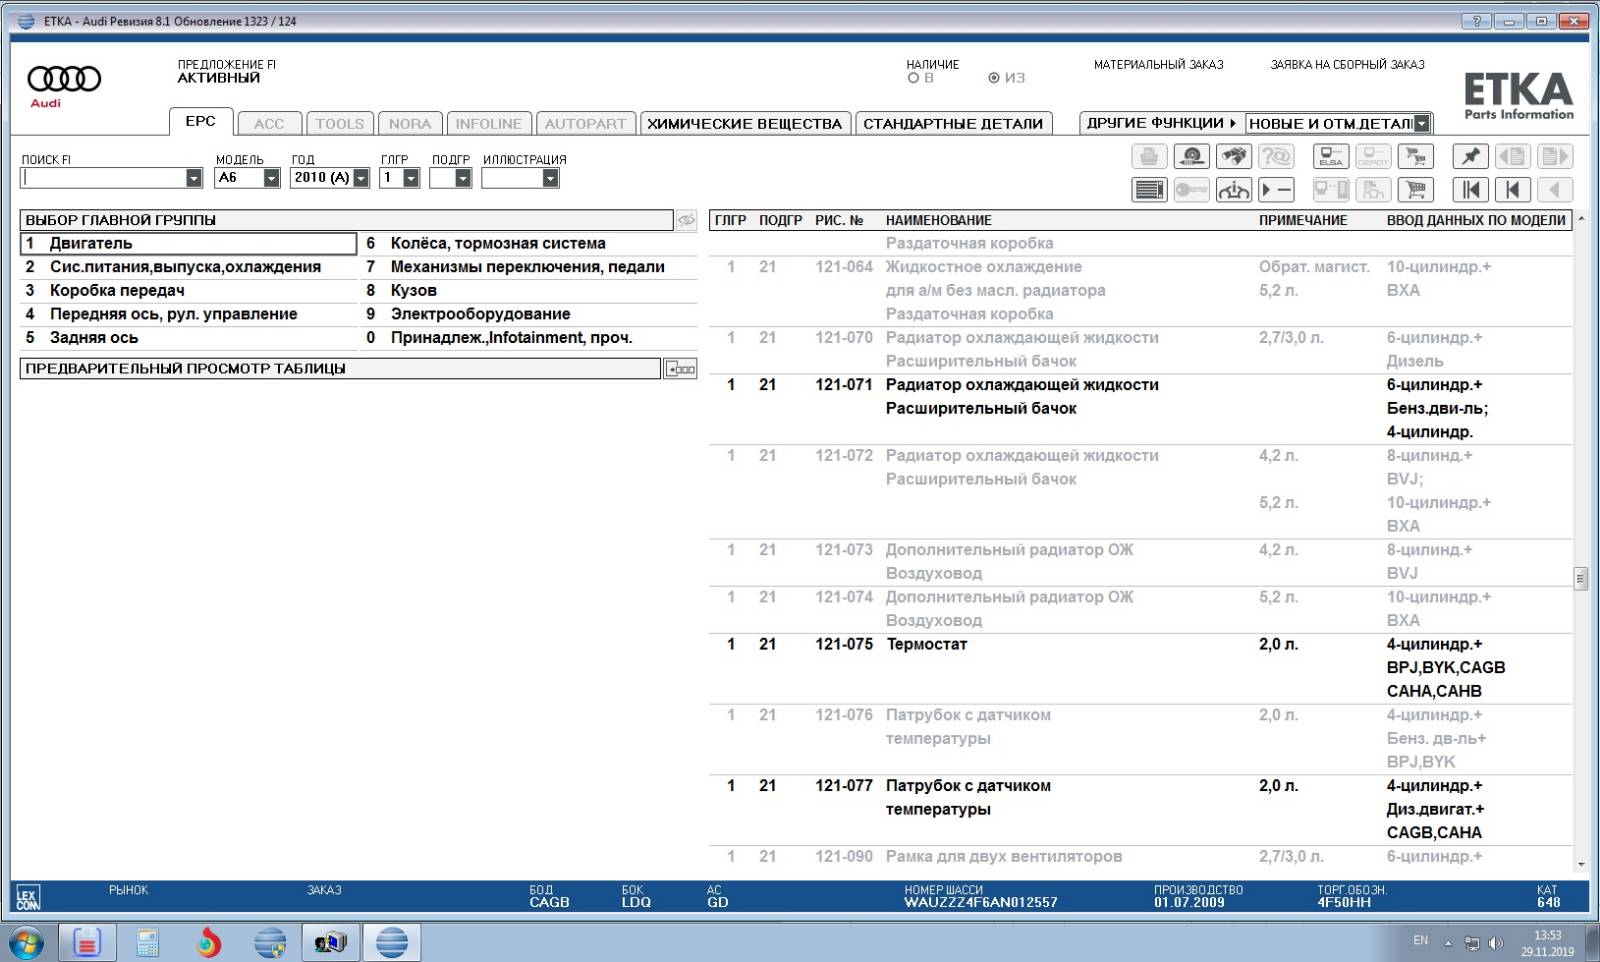The width and height of the screenshot is (1600, 962).
Task: Open the СТАНДАРТНЫЕ ДЕТАЛИ tab
Action: pyautogui.click(x=953, y=124)
